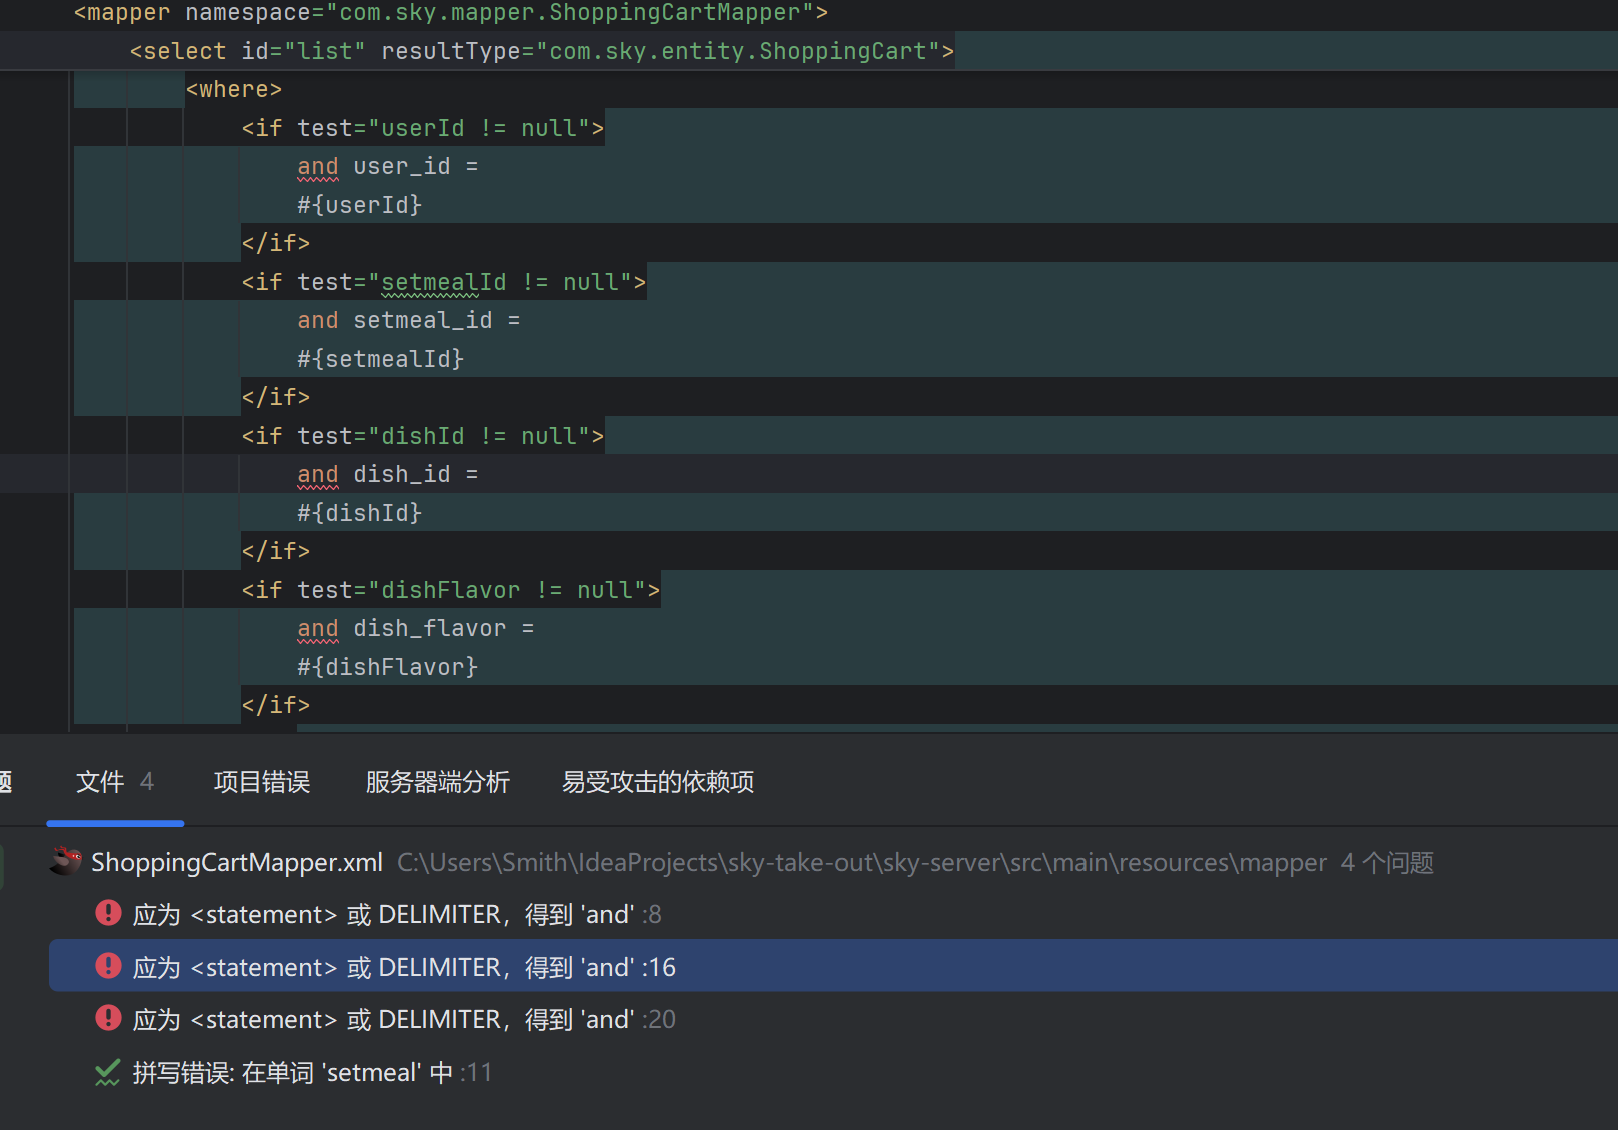The image size is (1618, 1130).
Task: Click the if test="userId != null" line
Action: pyautogui.click(x=422, y=128)
